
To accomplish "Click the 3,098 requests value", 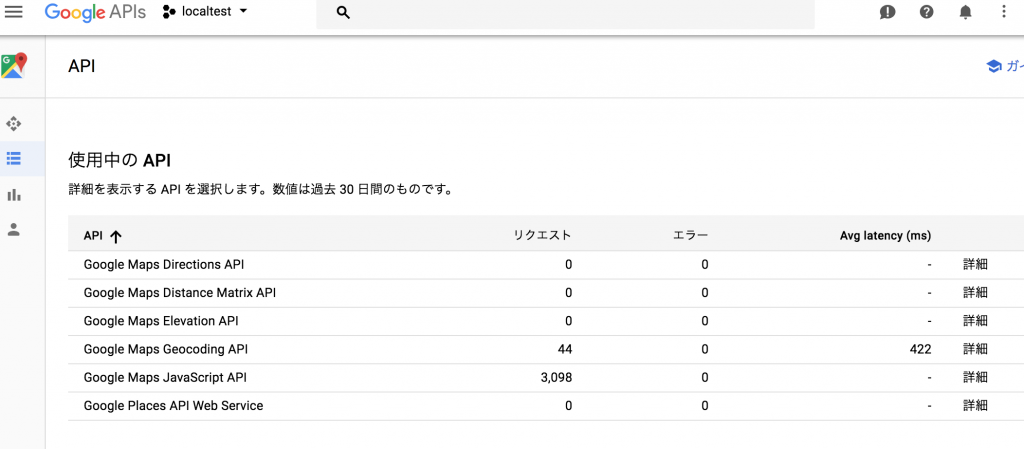I will (554, 377).
